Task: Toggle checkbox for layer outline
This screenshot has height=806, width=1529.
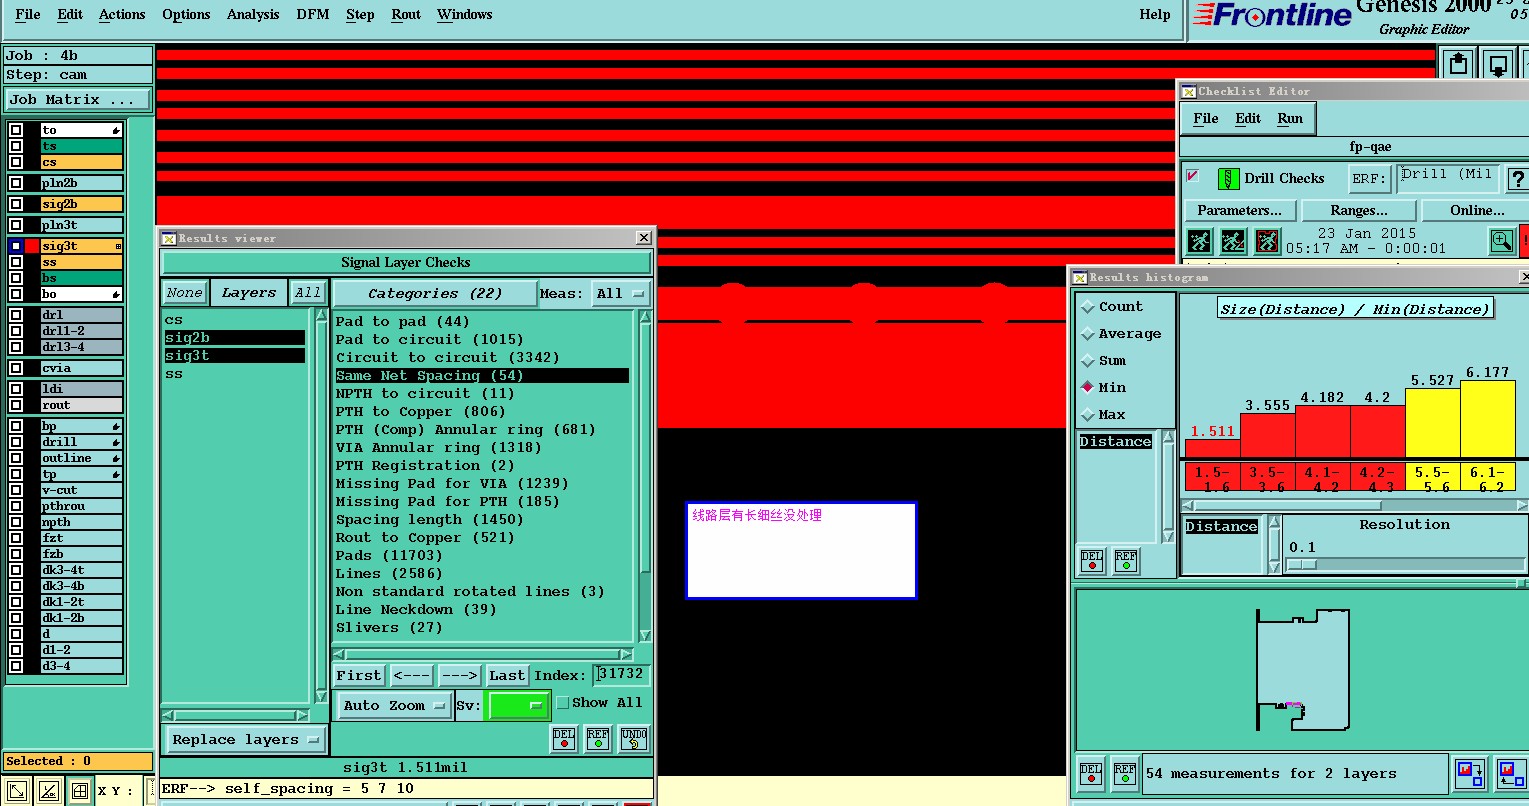Action: pyautogui.click(x=16, y=458)
